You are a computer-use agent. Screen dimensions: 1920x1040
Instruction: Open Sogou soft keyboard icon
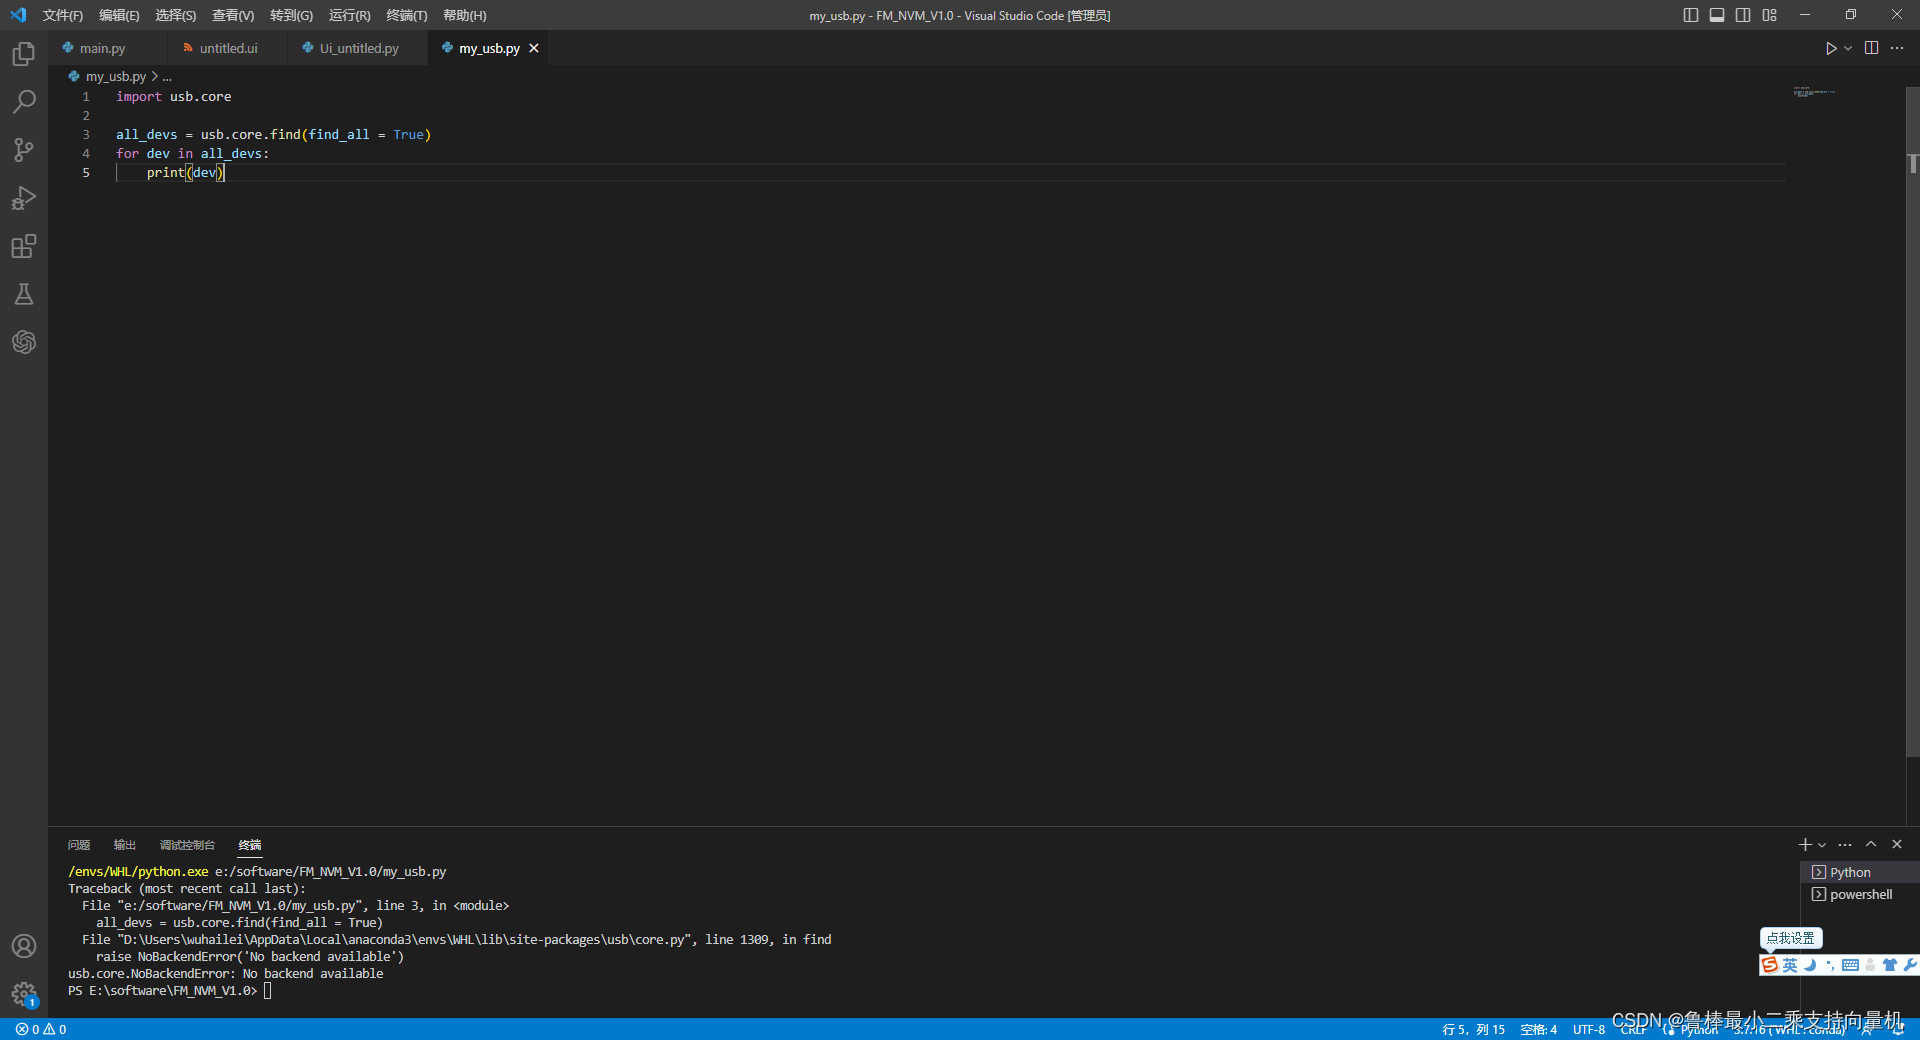[x=1851, y=965]
